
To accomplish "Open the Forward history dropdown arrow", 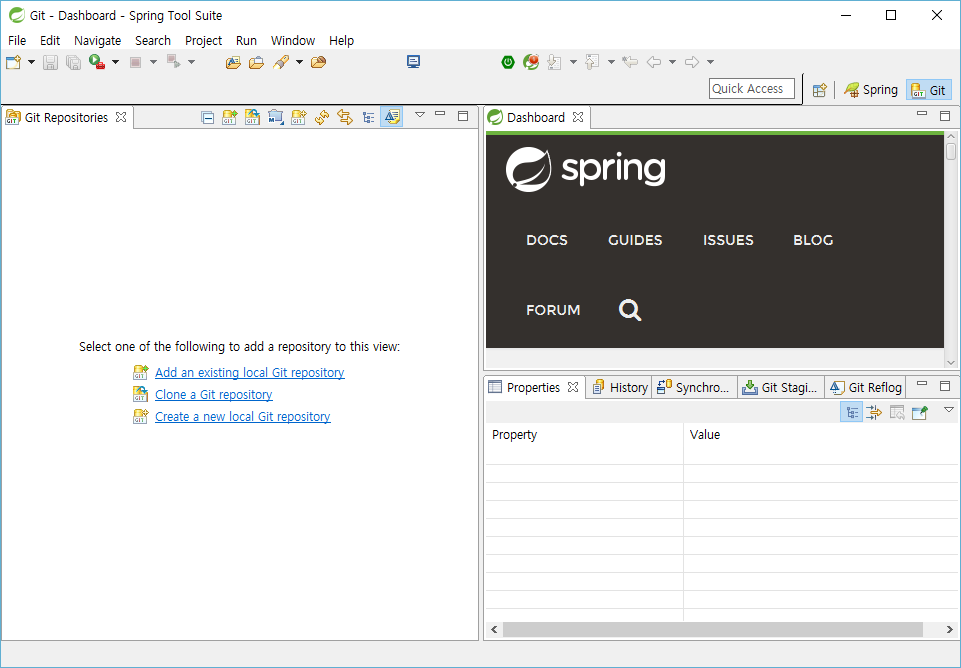I will pos(710,62).
